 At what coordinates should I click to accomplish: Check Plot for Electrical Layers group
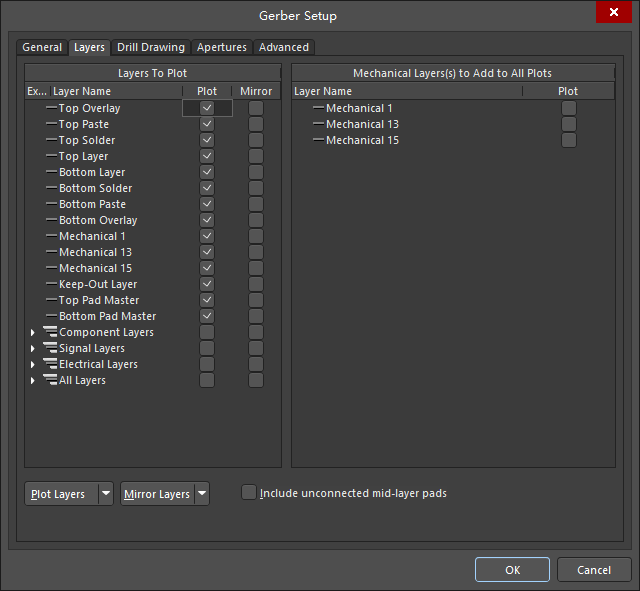[207, 364]
